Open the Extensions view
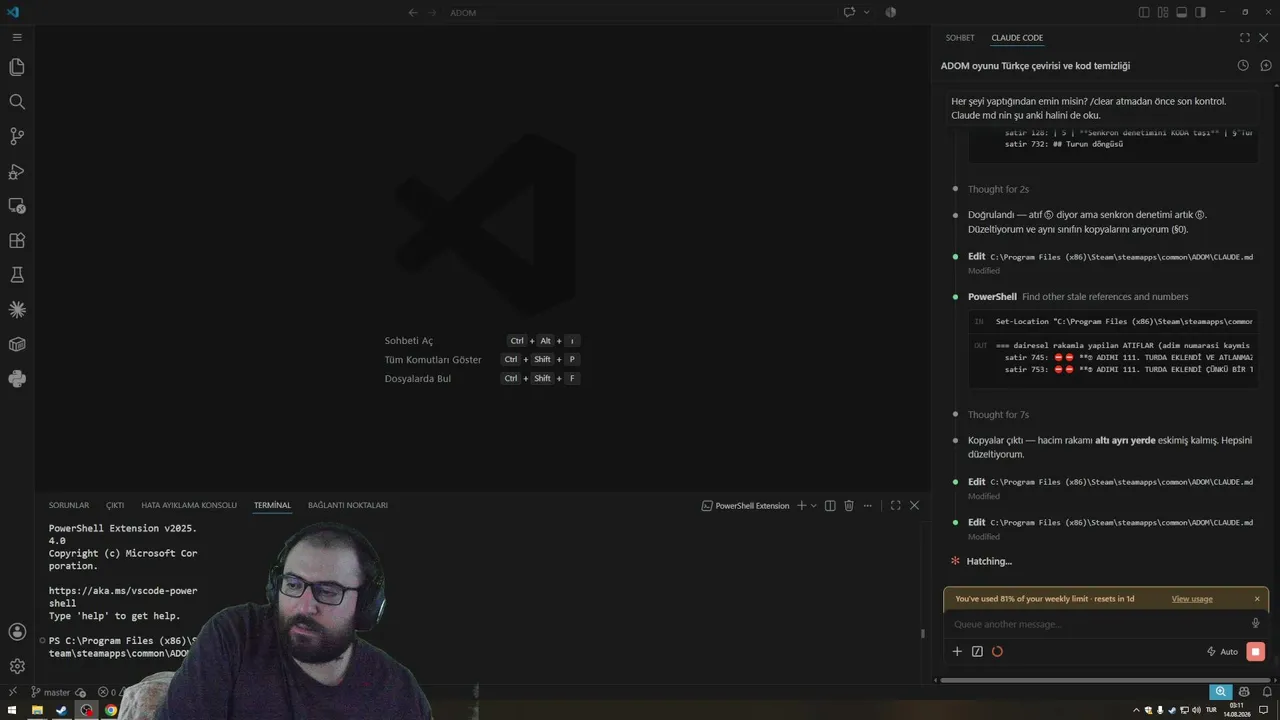The image size is (1280, 720). point(17,240)
